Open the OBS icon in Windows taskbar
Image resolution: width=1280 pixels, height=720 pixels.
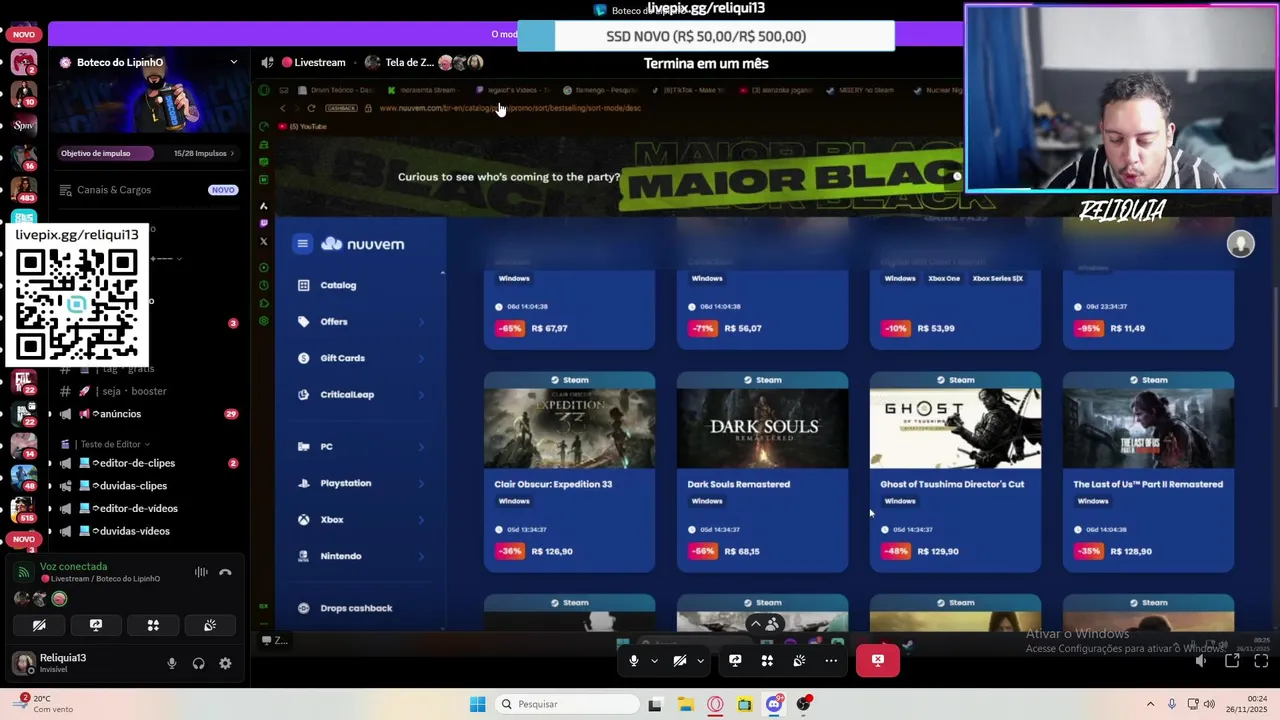click(x=803, y=704)
